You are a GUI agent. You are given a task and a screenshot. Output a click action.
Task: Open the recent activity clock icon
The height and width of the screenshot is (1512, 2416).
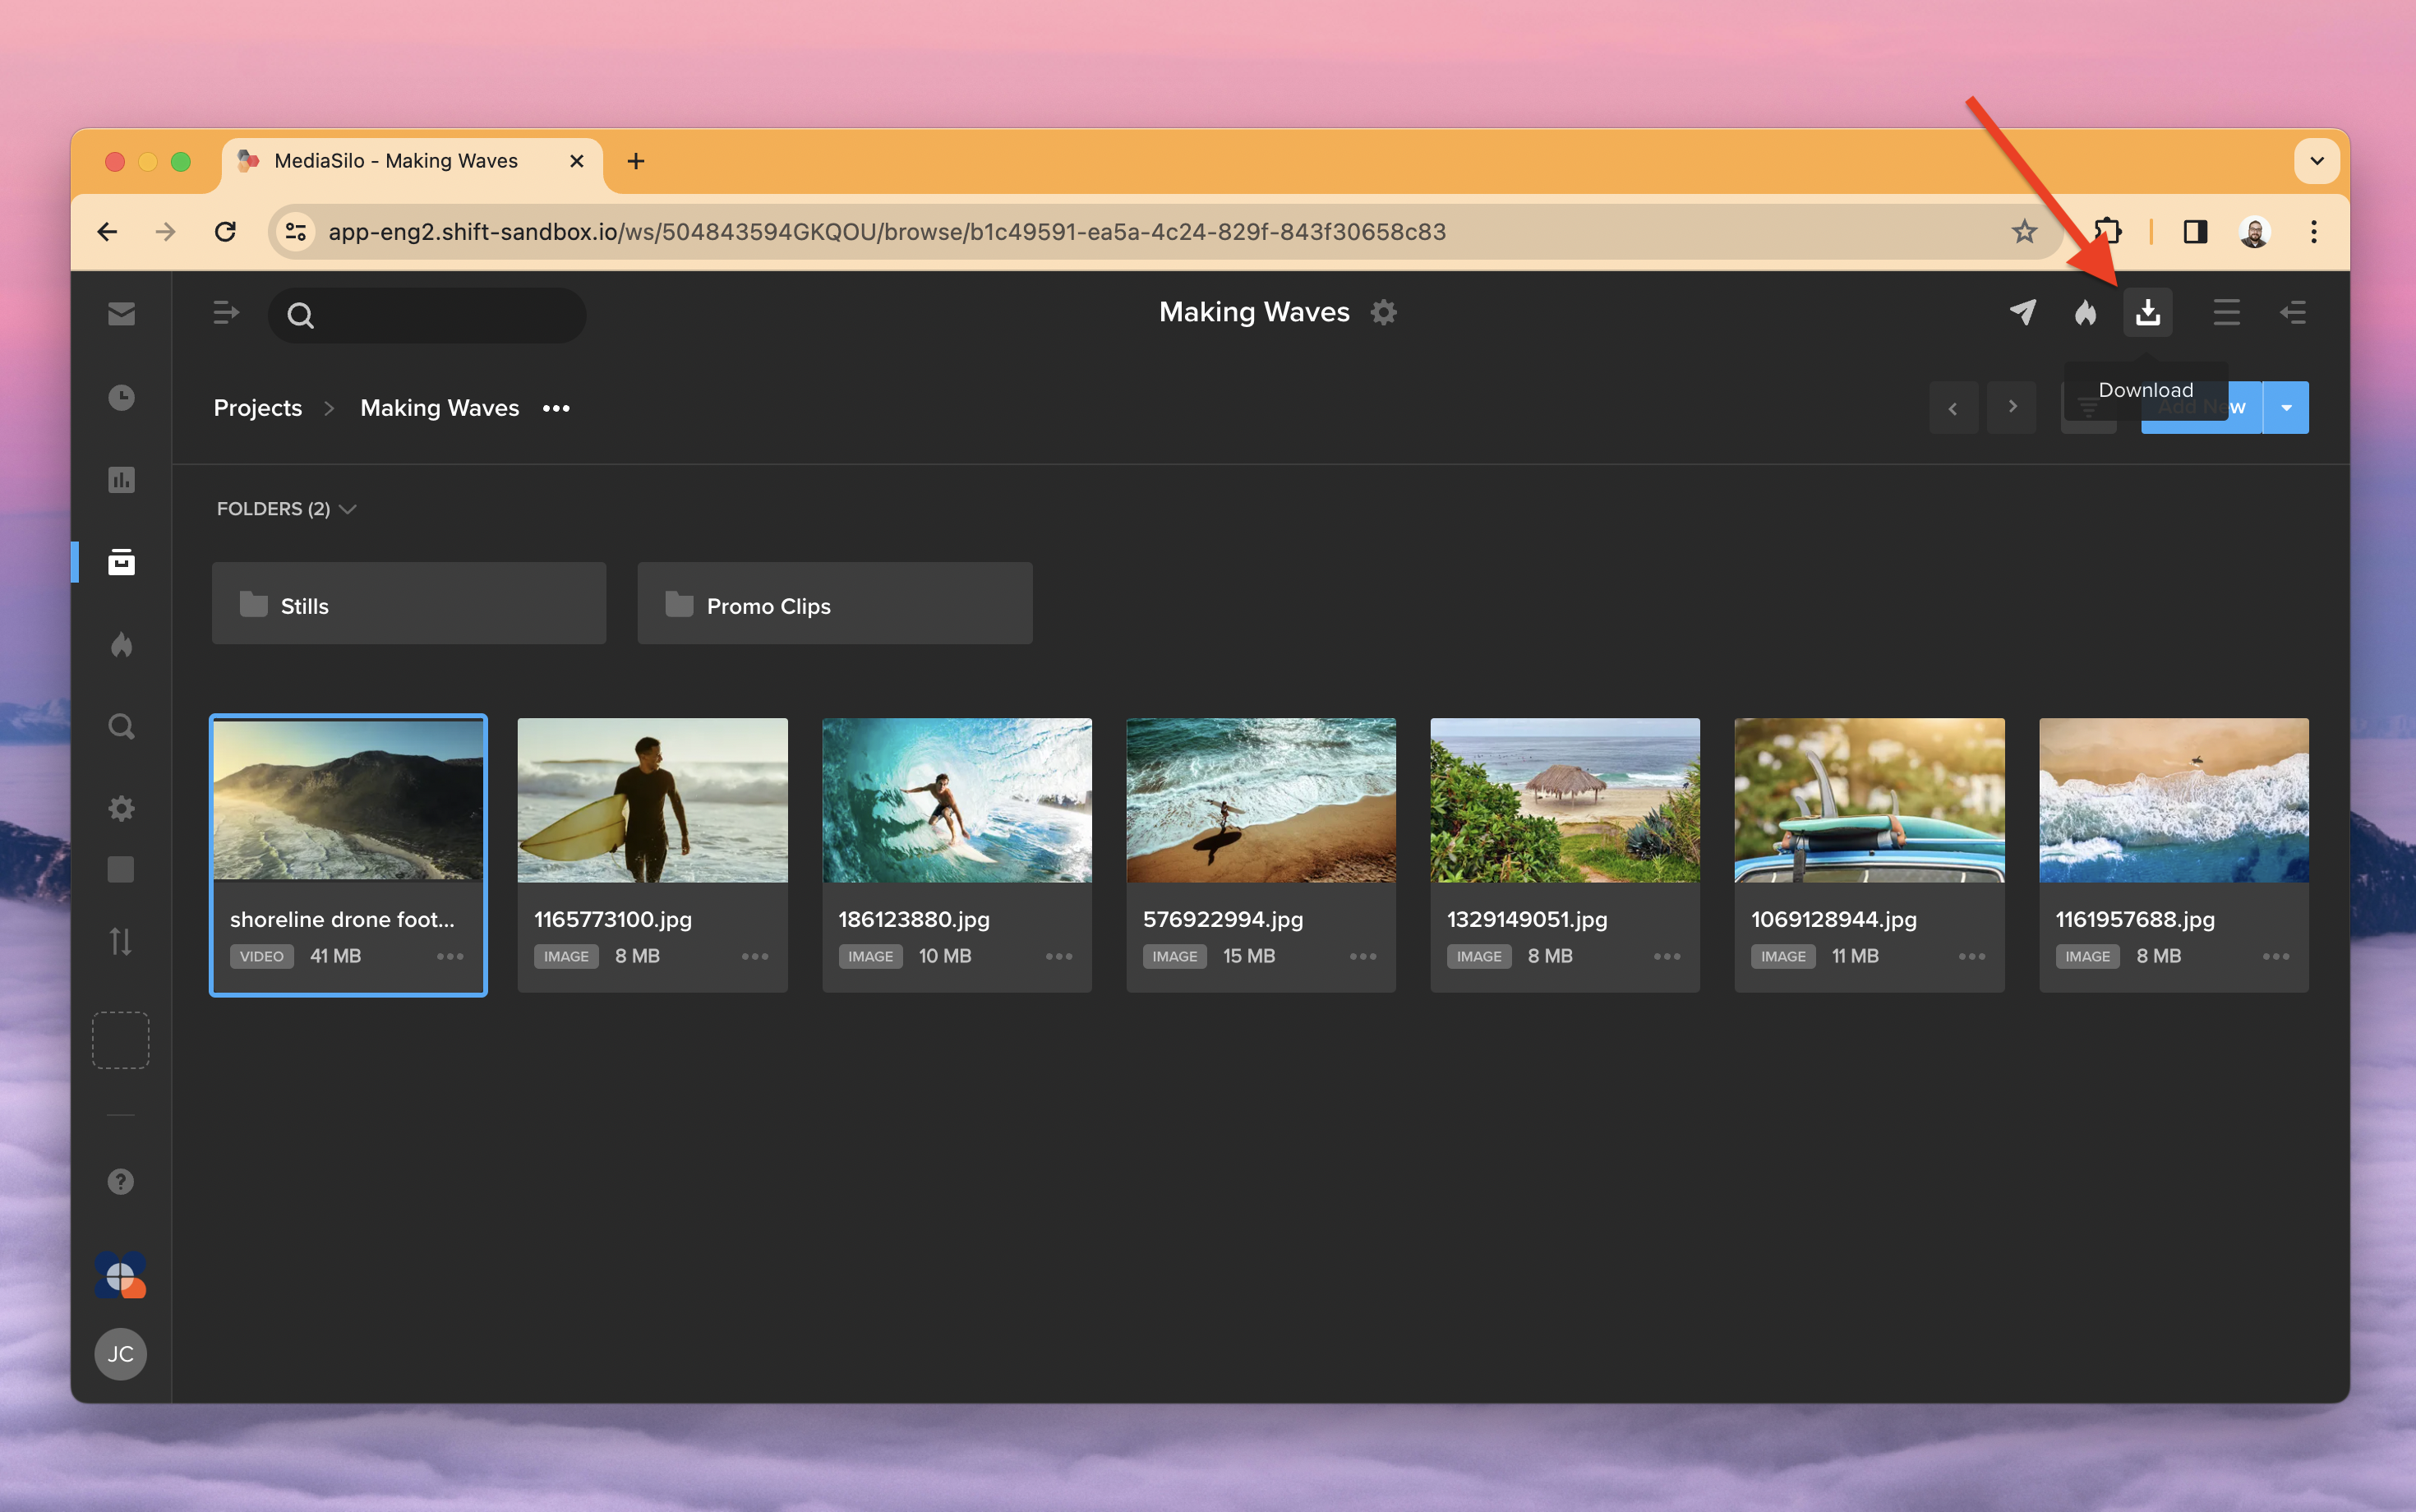pyautogui.click(x=121, y=397)
